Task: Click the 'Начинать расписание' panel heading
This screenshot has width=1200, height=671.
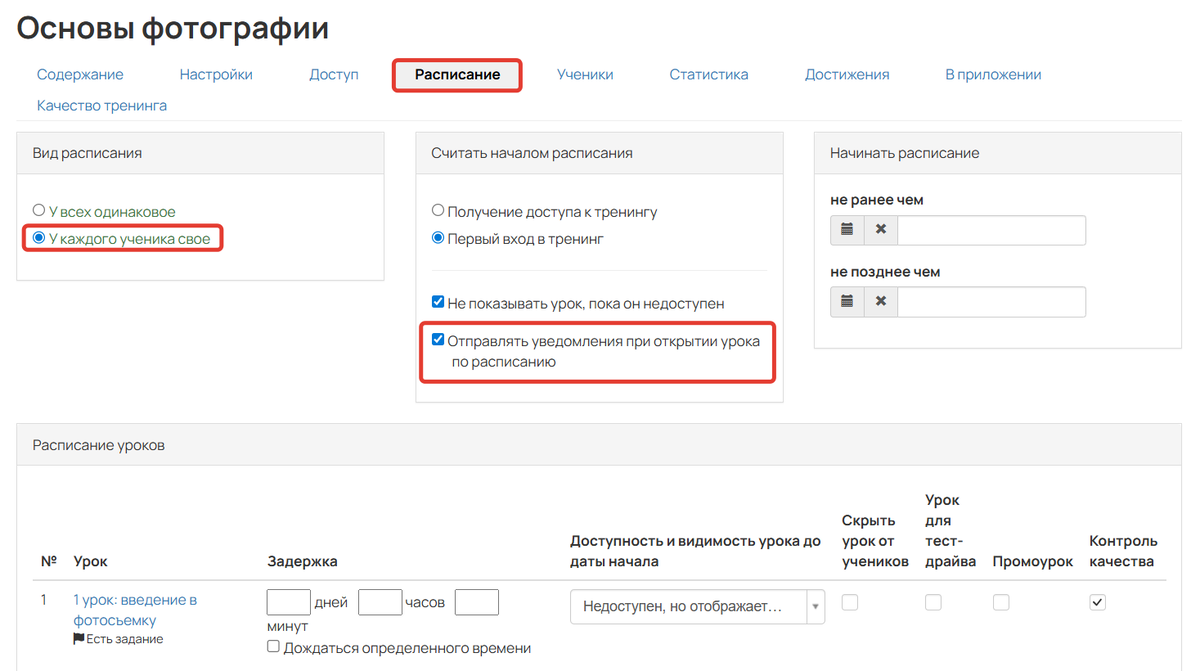Action: [905, 153]
